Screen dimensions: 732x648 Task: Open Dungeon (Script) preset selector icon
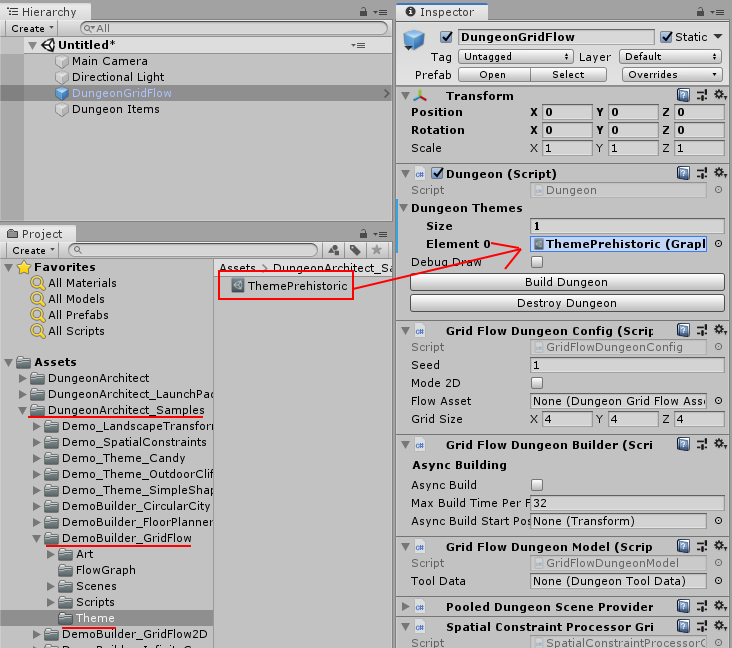[702, 173]
